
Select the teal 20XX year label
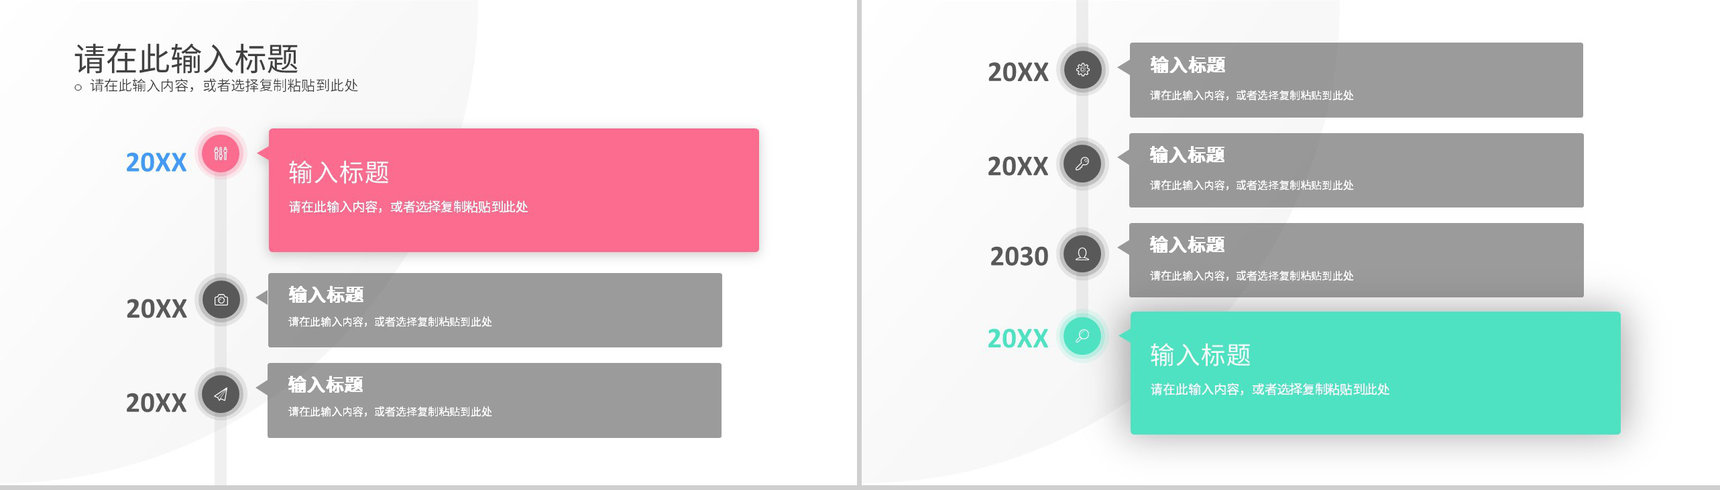(1018, 339)
